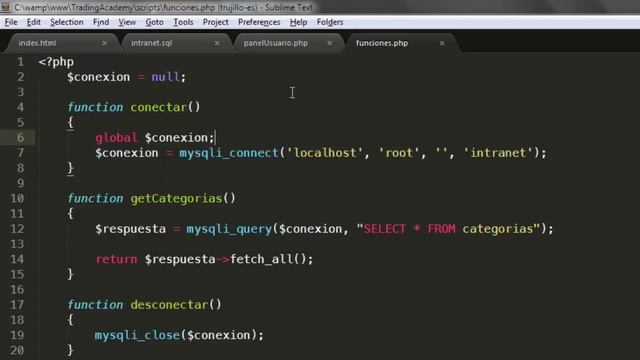Click the getCategorias function name

[x=176, y=198]
